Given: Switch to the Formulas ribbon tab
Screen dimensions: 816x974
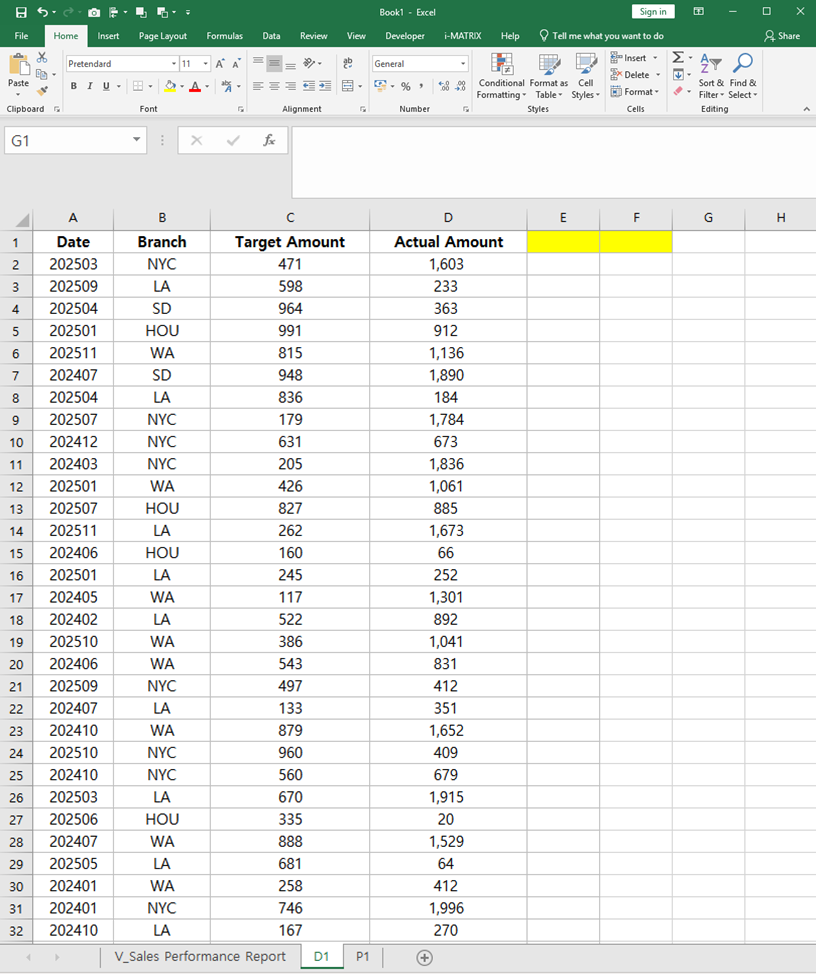Looking at the screenshot, I should 224,36.
